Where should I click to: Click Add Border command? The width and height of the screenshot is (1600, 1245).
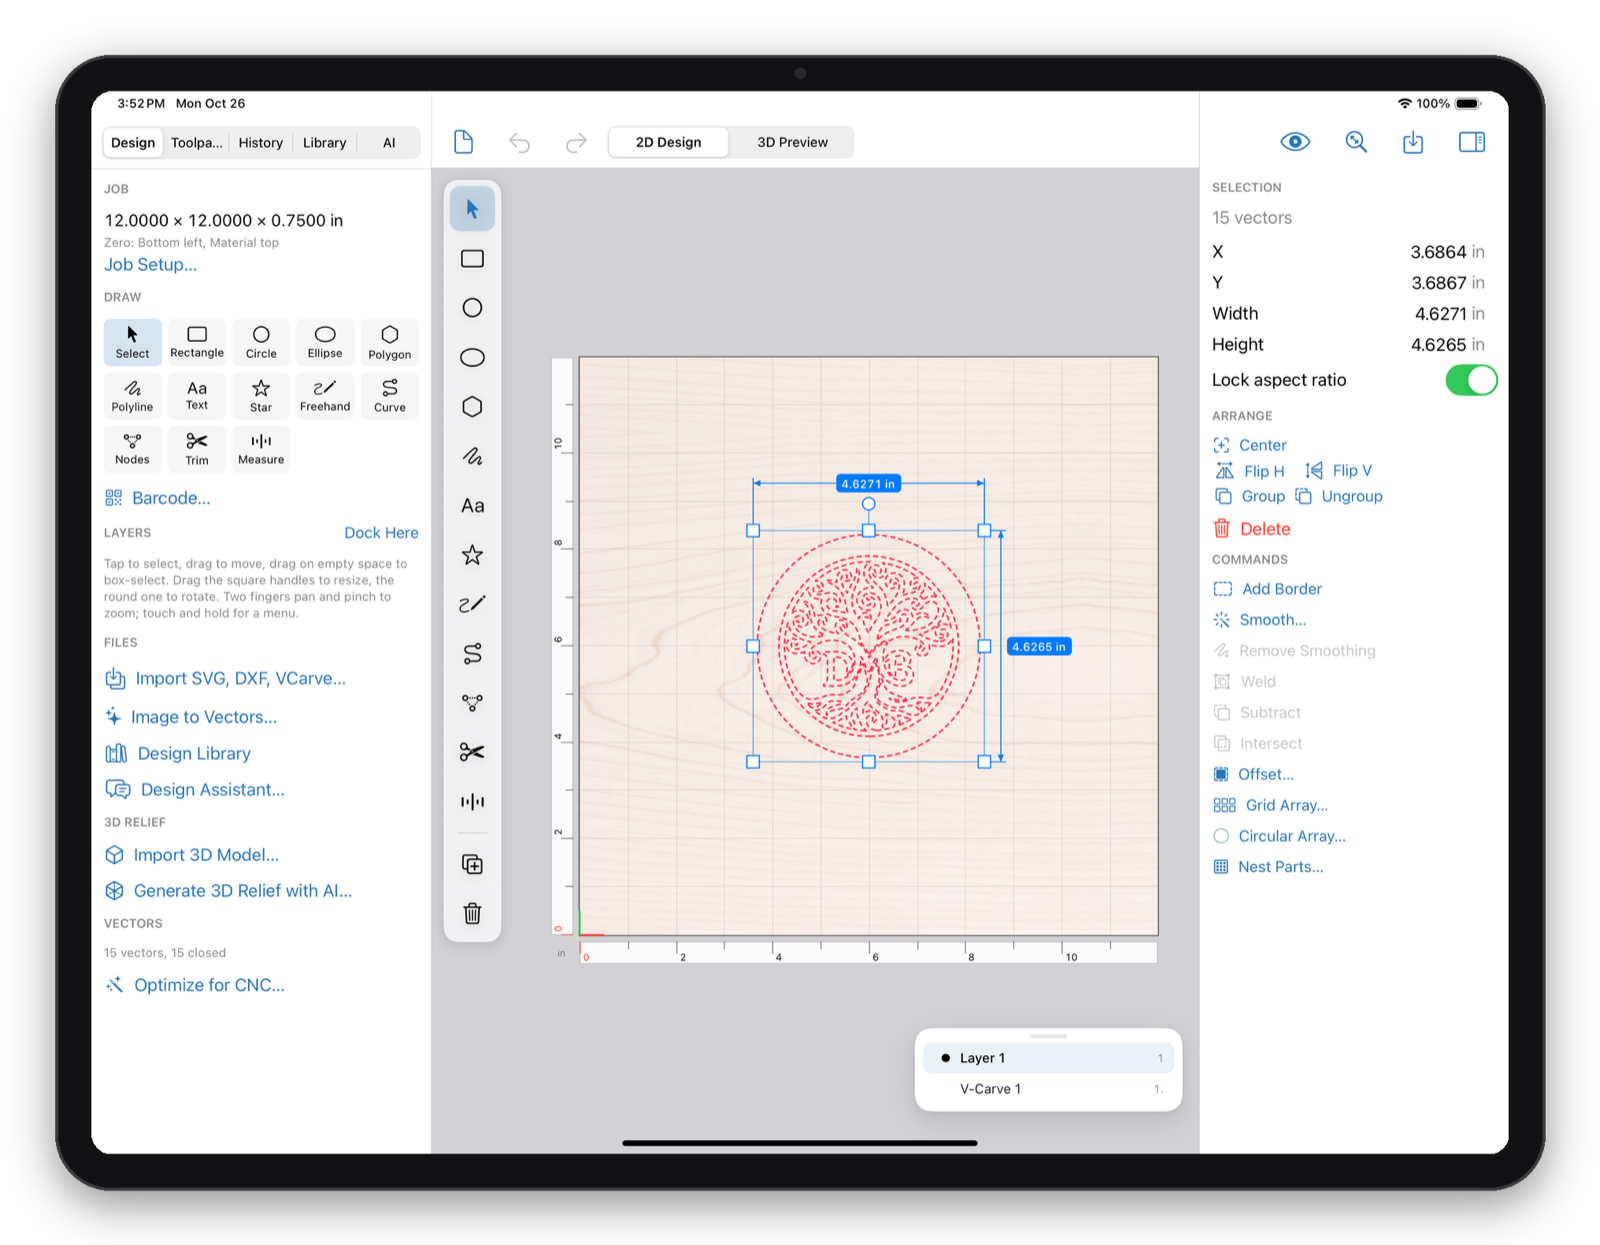[x=1267, y=589]
